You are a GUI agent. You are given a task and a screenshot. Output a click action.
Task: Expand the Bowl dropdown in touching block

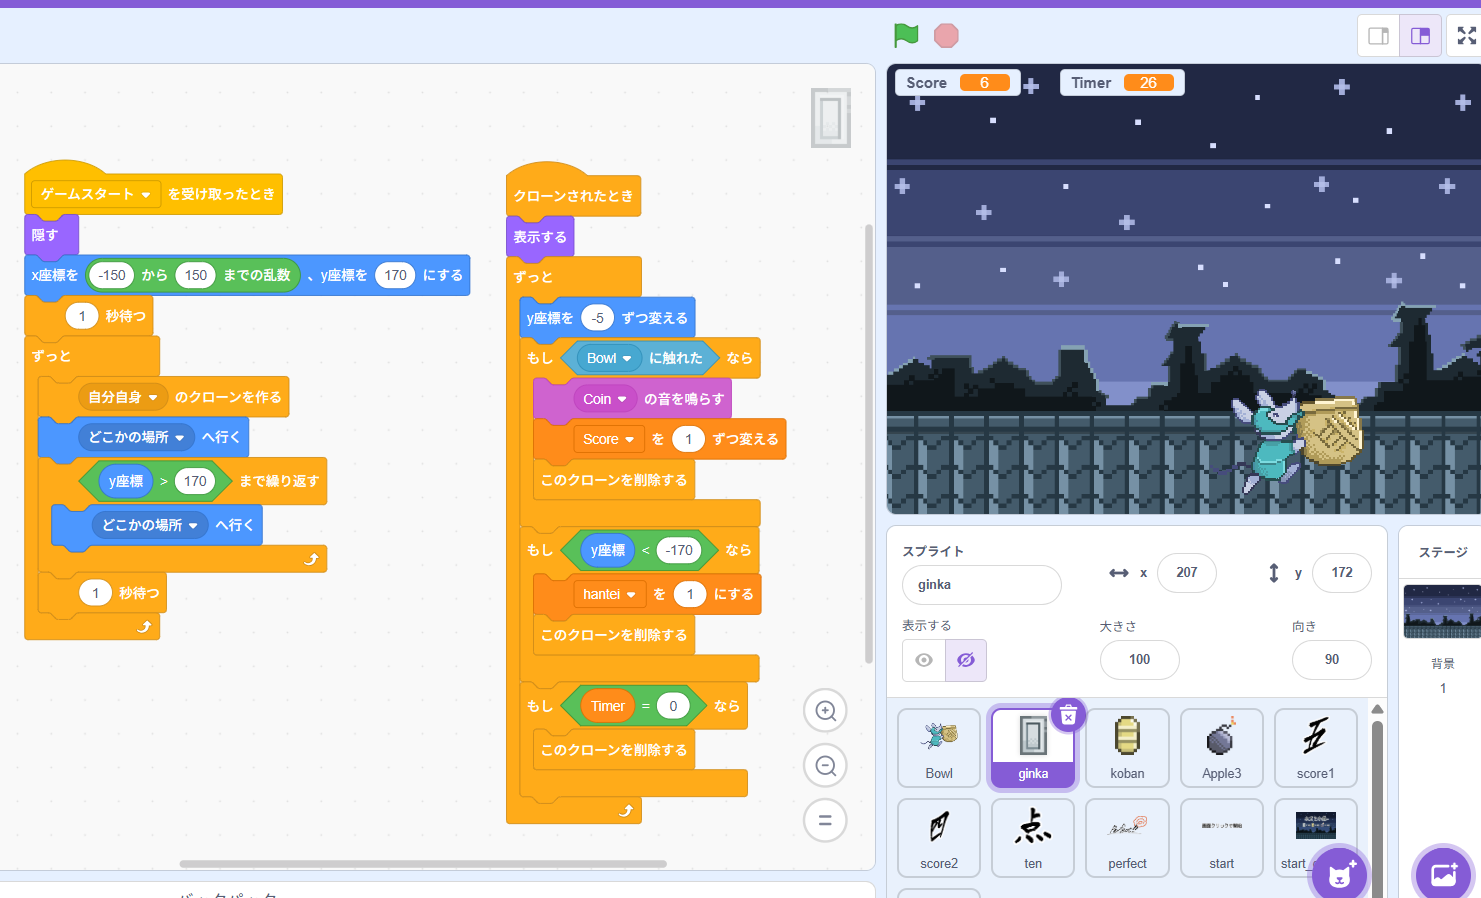pos(627,359)
